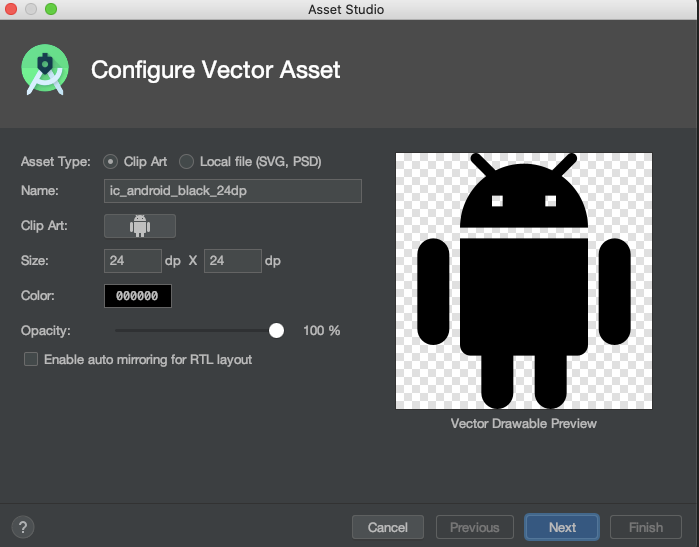Click the Name field ic_android_black_24dp
699x547 pixels.
[233, 191]
